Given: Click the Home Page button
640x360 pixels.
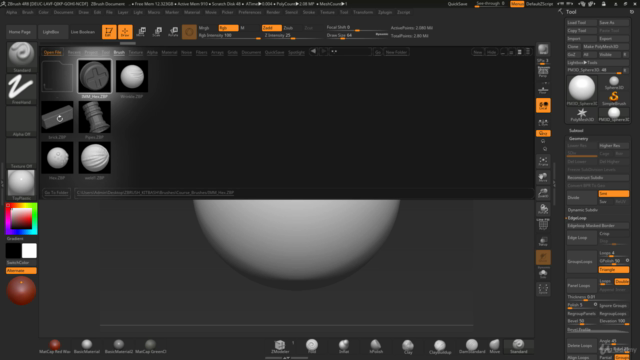Looking at the screenshot, I should tap(20, 32).
